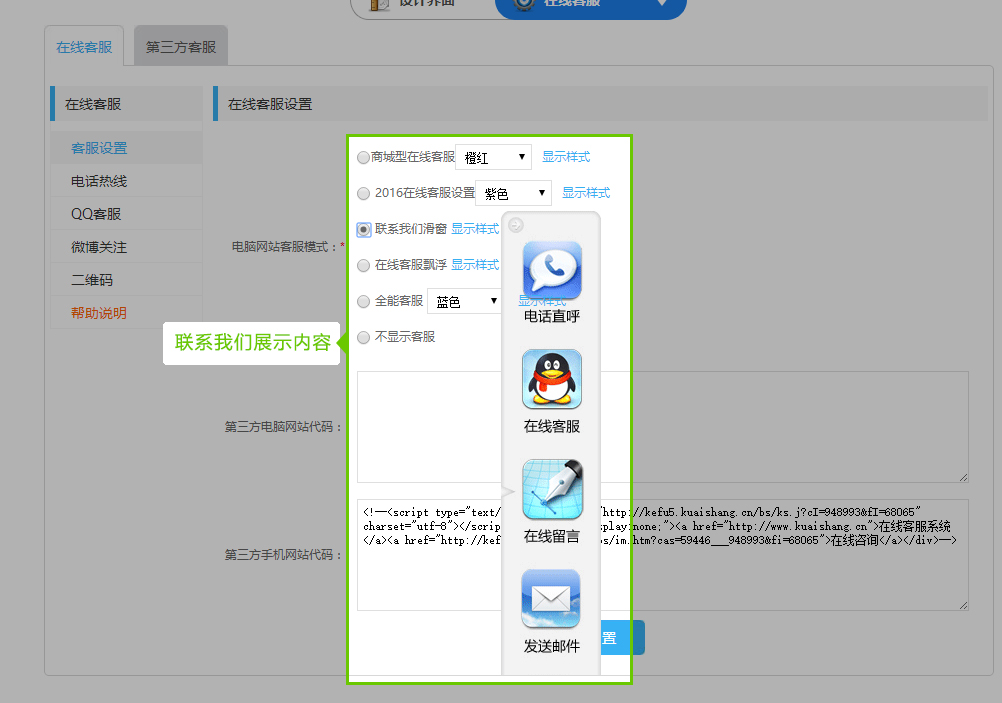Click the 发送邮件 envelope icon
Viewport: 1002px width, 703px height.
(x=551, y=599)
